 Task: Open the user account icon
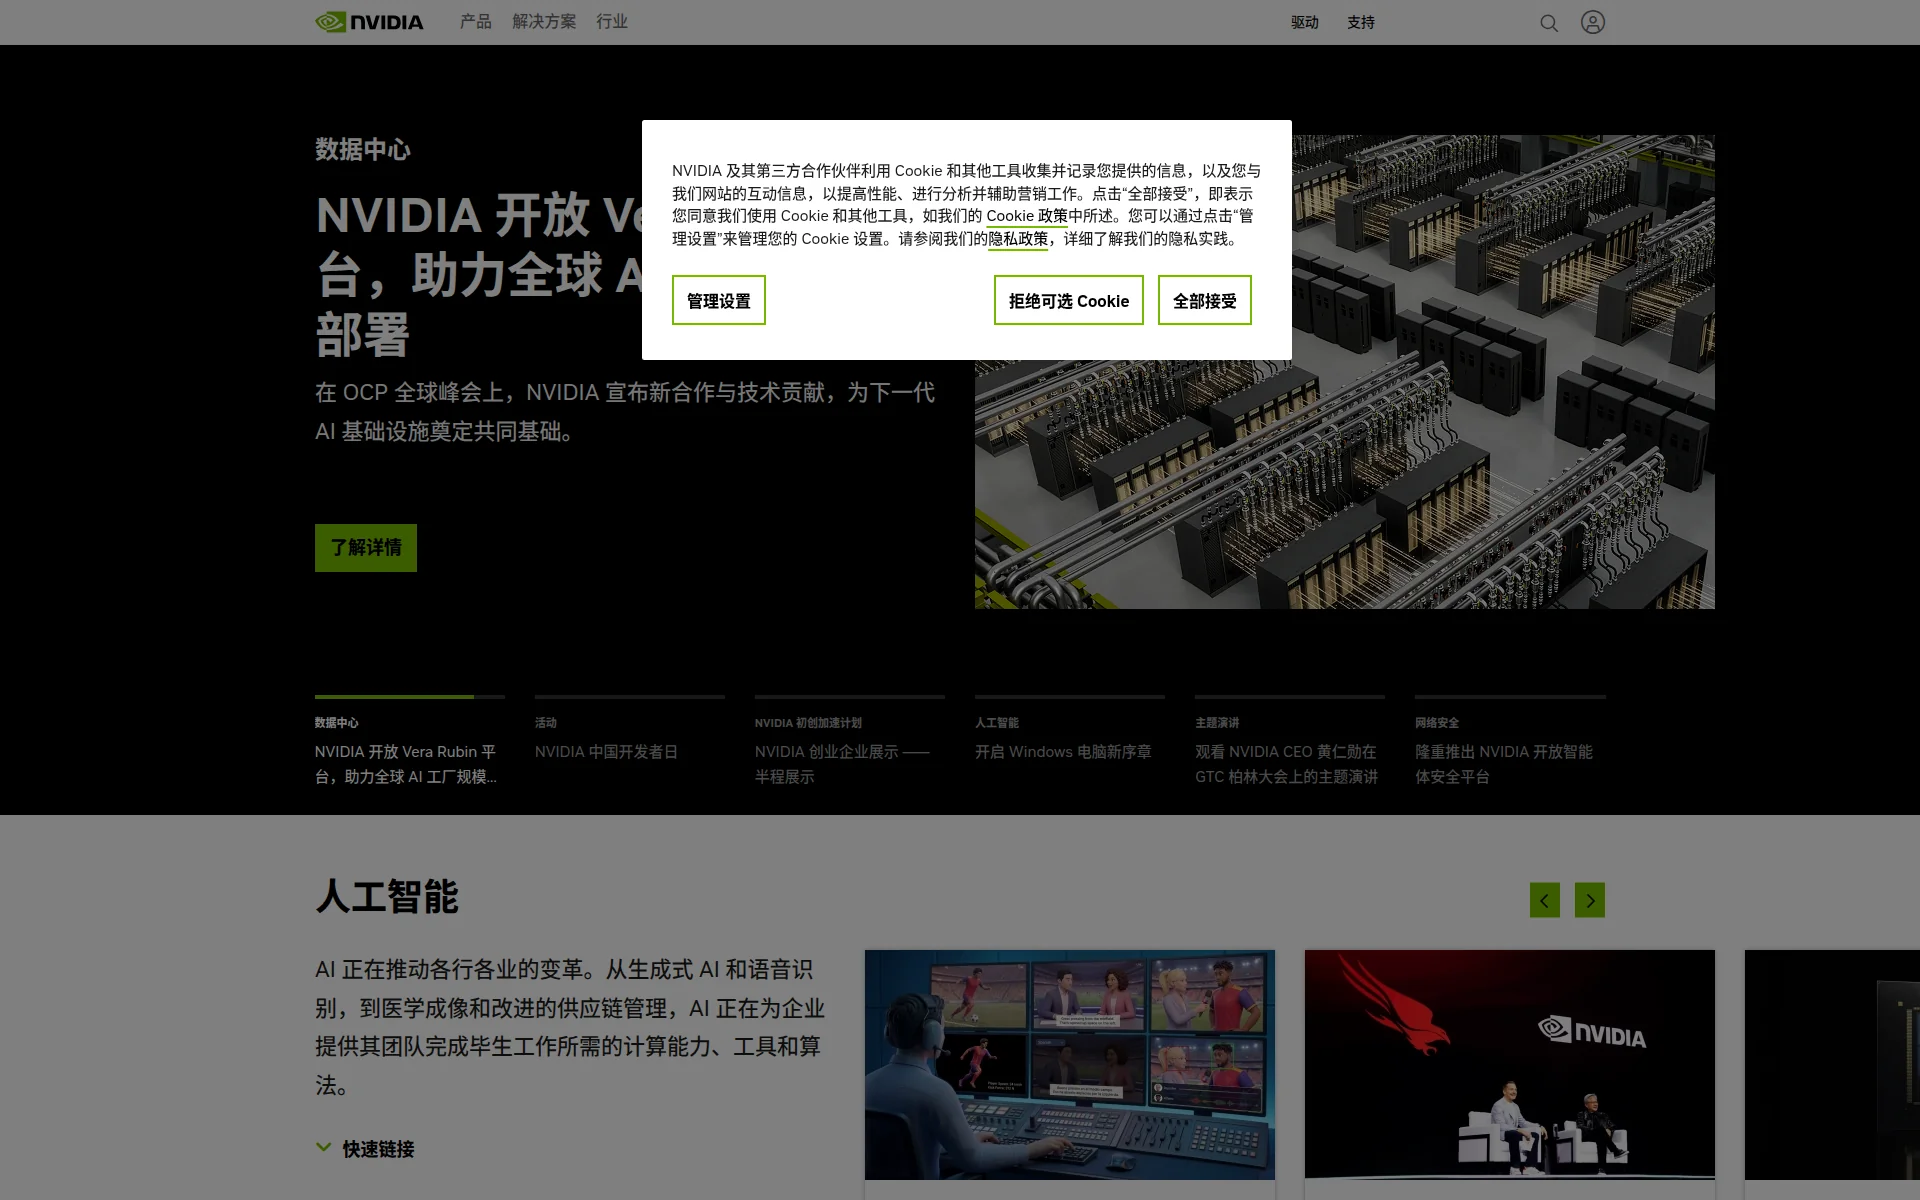pos(1593,22)
